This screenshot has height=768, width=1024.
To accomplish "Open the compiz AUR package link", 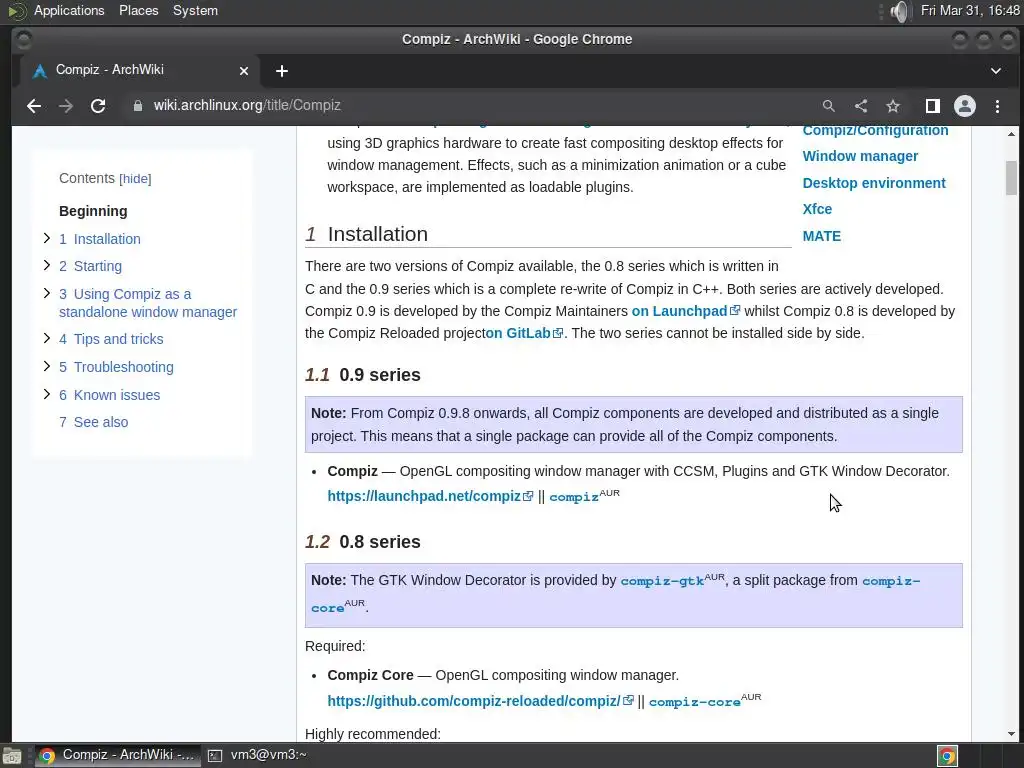I will click(x=574, y=497).
